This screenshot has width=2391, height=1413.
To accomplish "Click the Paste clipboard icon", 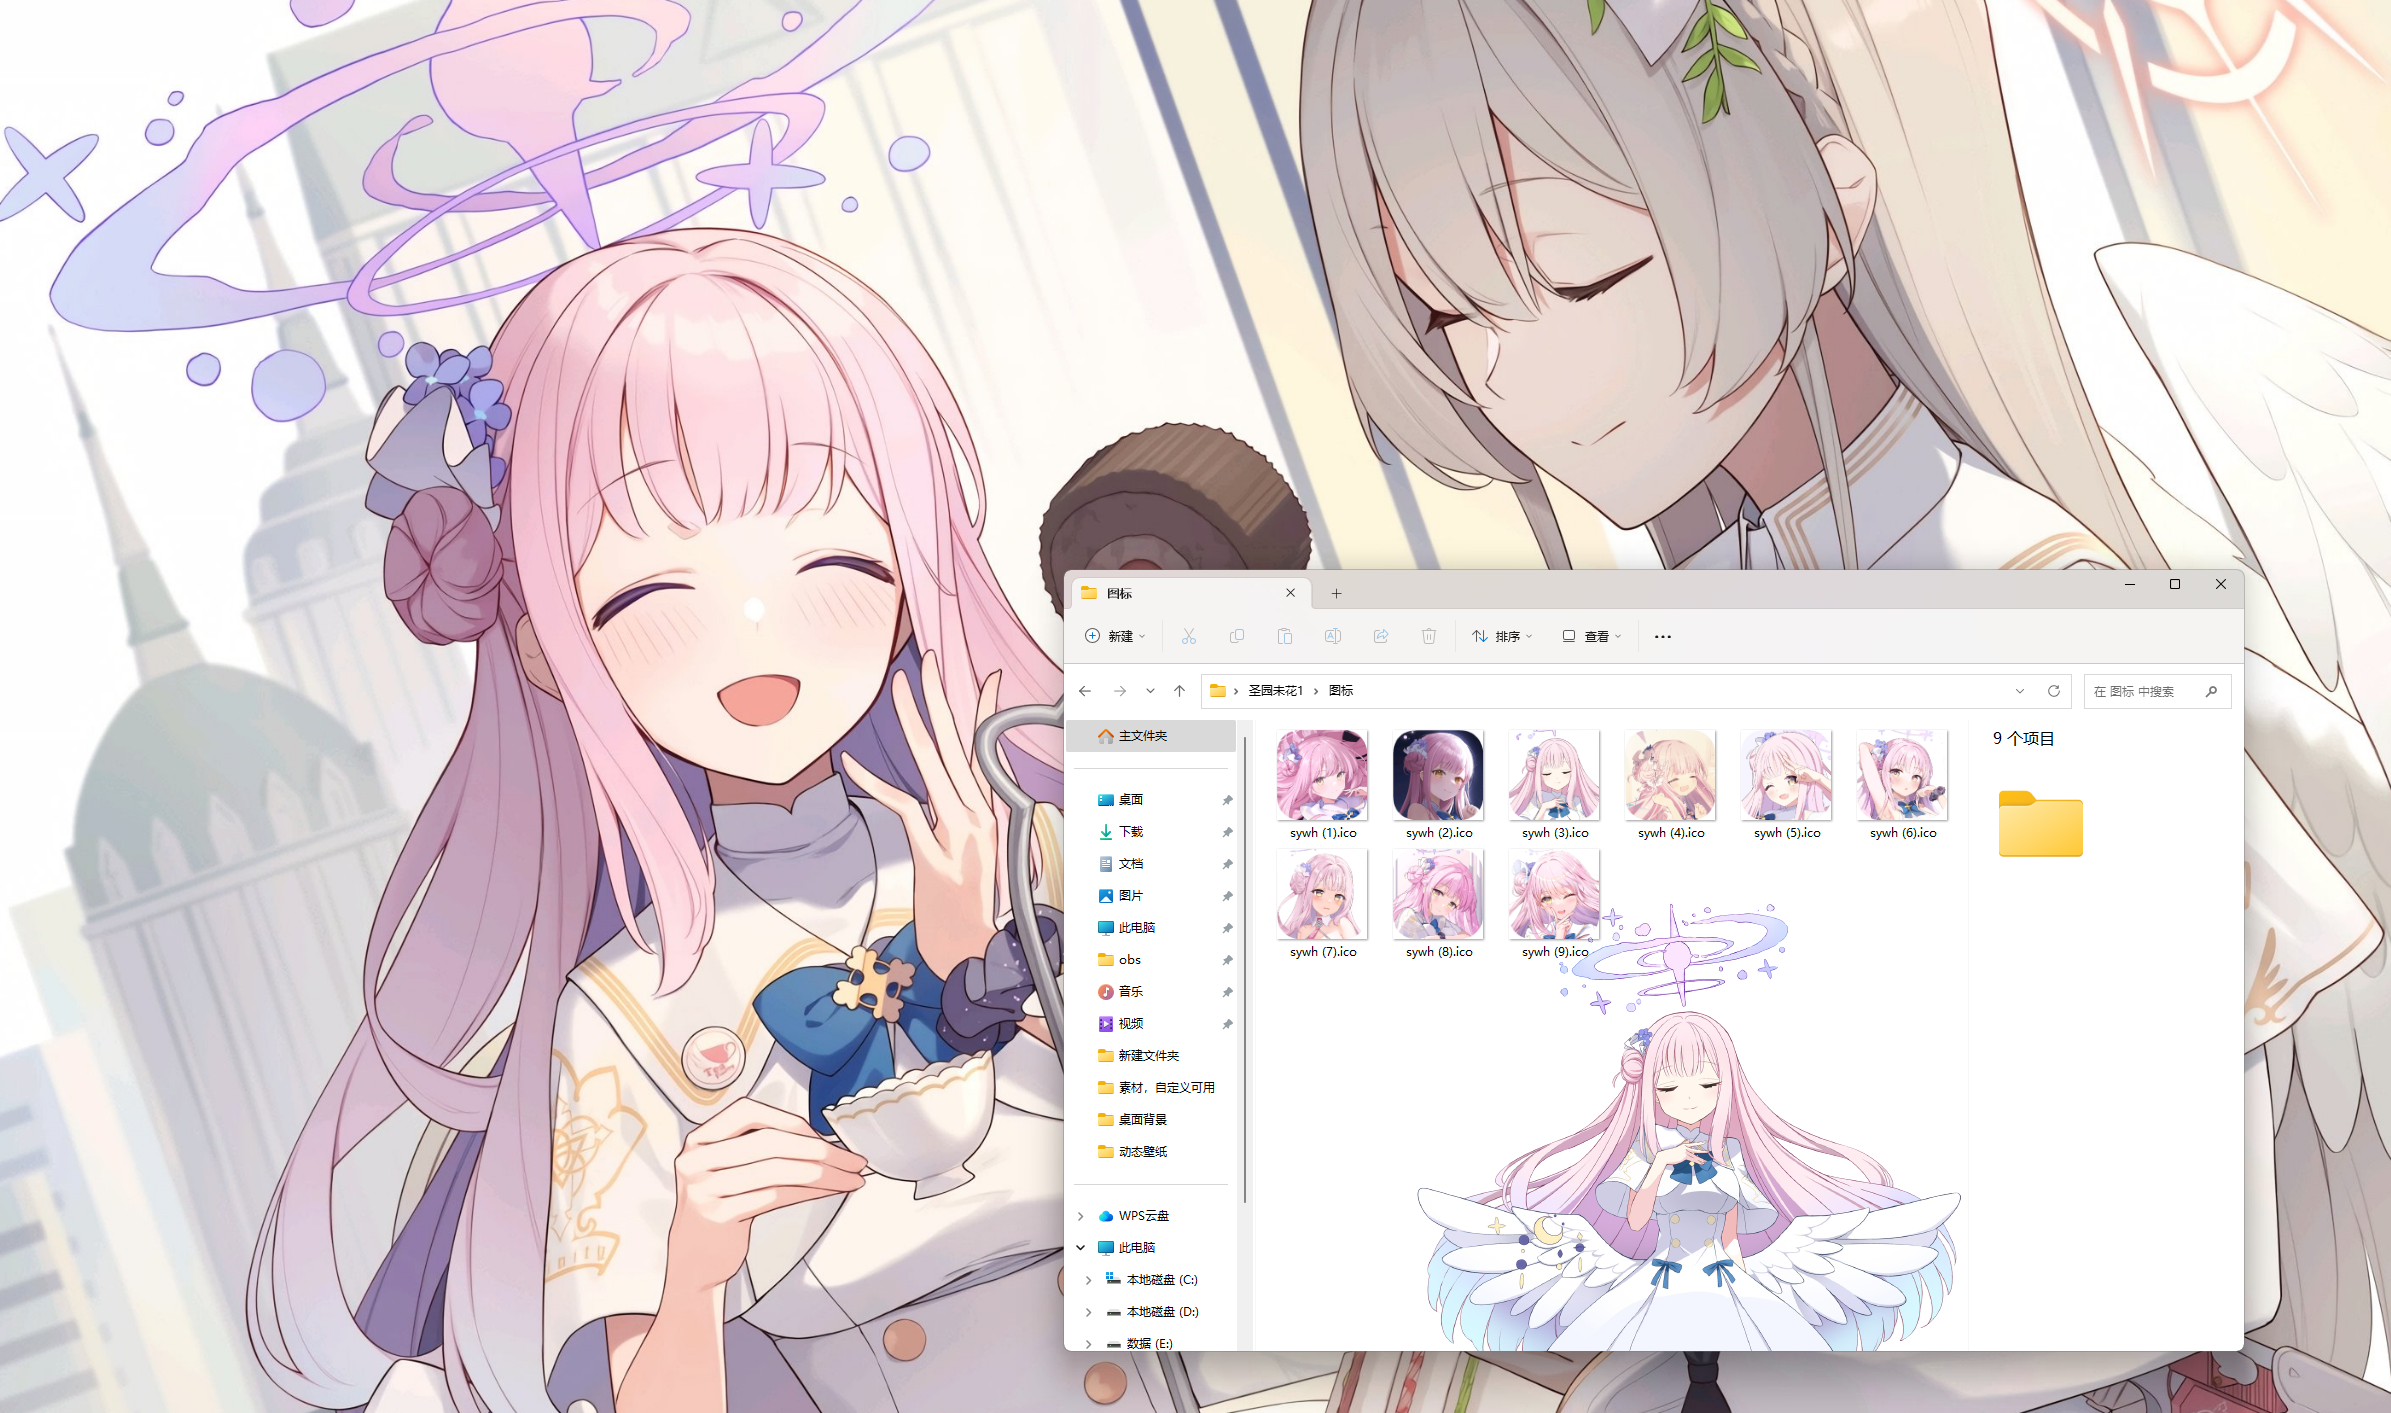I will (1285, 636).
